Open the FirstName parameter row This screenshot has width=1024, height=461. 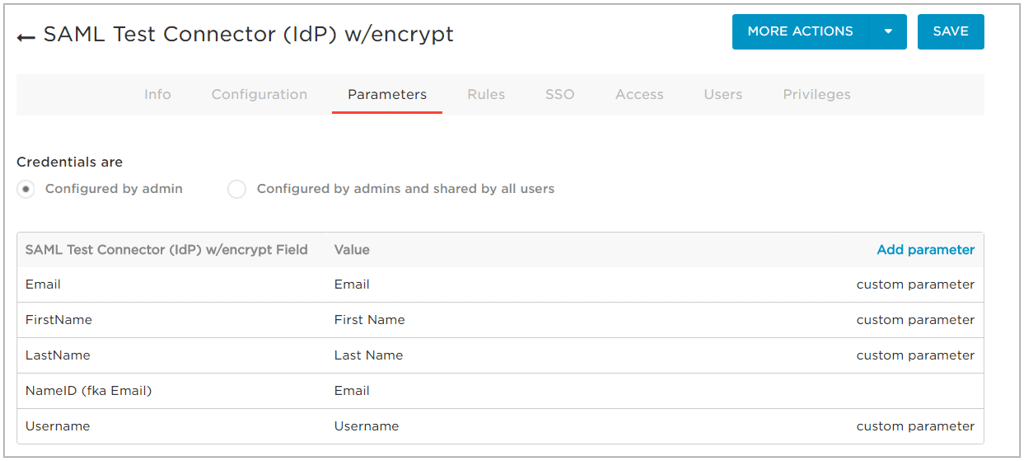click(58, 320)
